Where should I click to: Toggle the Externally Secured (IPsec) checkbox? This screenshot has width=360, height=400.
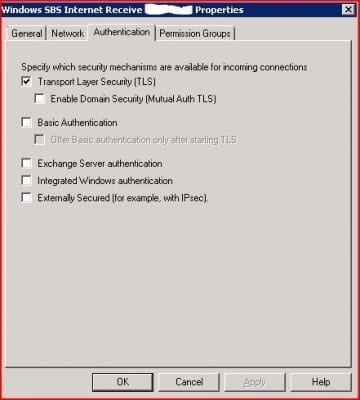coord(26,198)
